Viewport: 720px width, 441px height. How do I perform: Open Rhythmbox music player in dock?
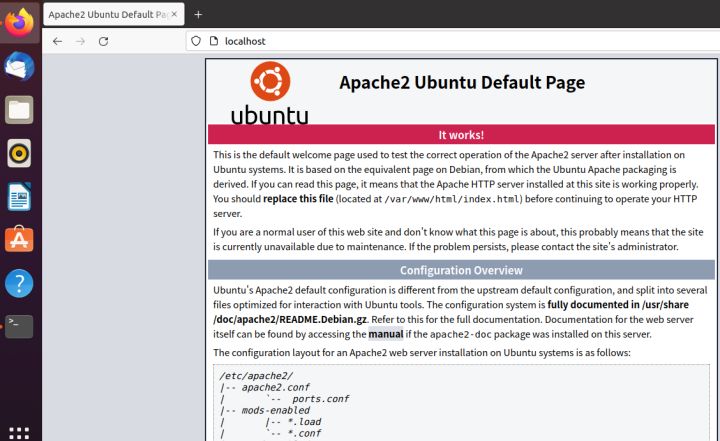coord(19,153)
